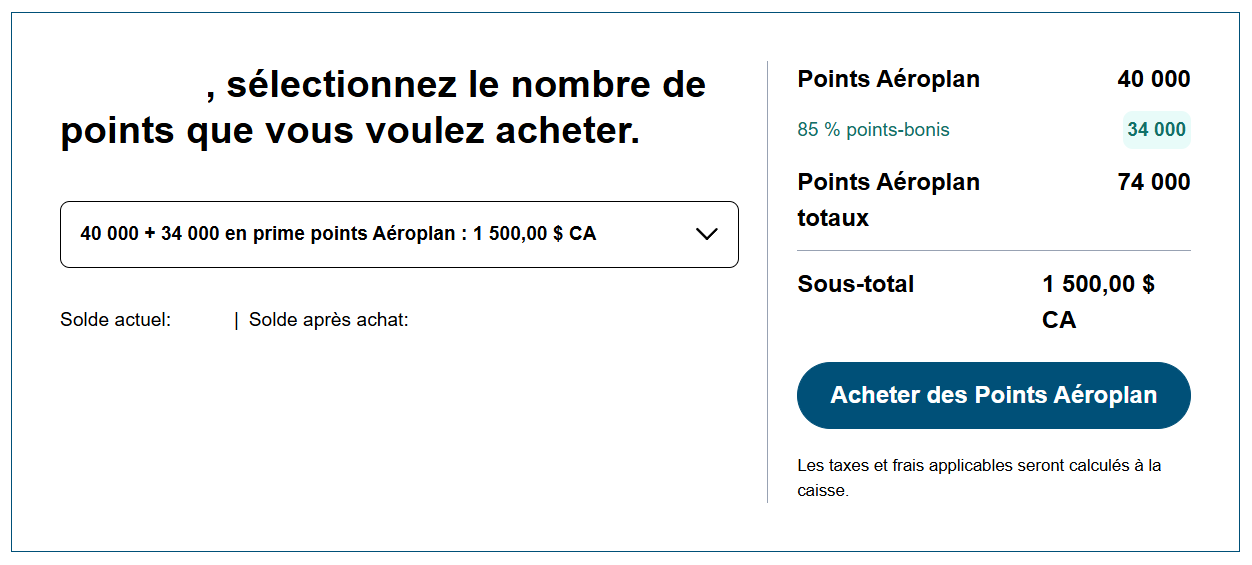The height and width of the screenshot is (565, 1252).
Task: Click the taxes and fees note text
Action: click(x=978, y=466)
